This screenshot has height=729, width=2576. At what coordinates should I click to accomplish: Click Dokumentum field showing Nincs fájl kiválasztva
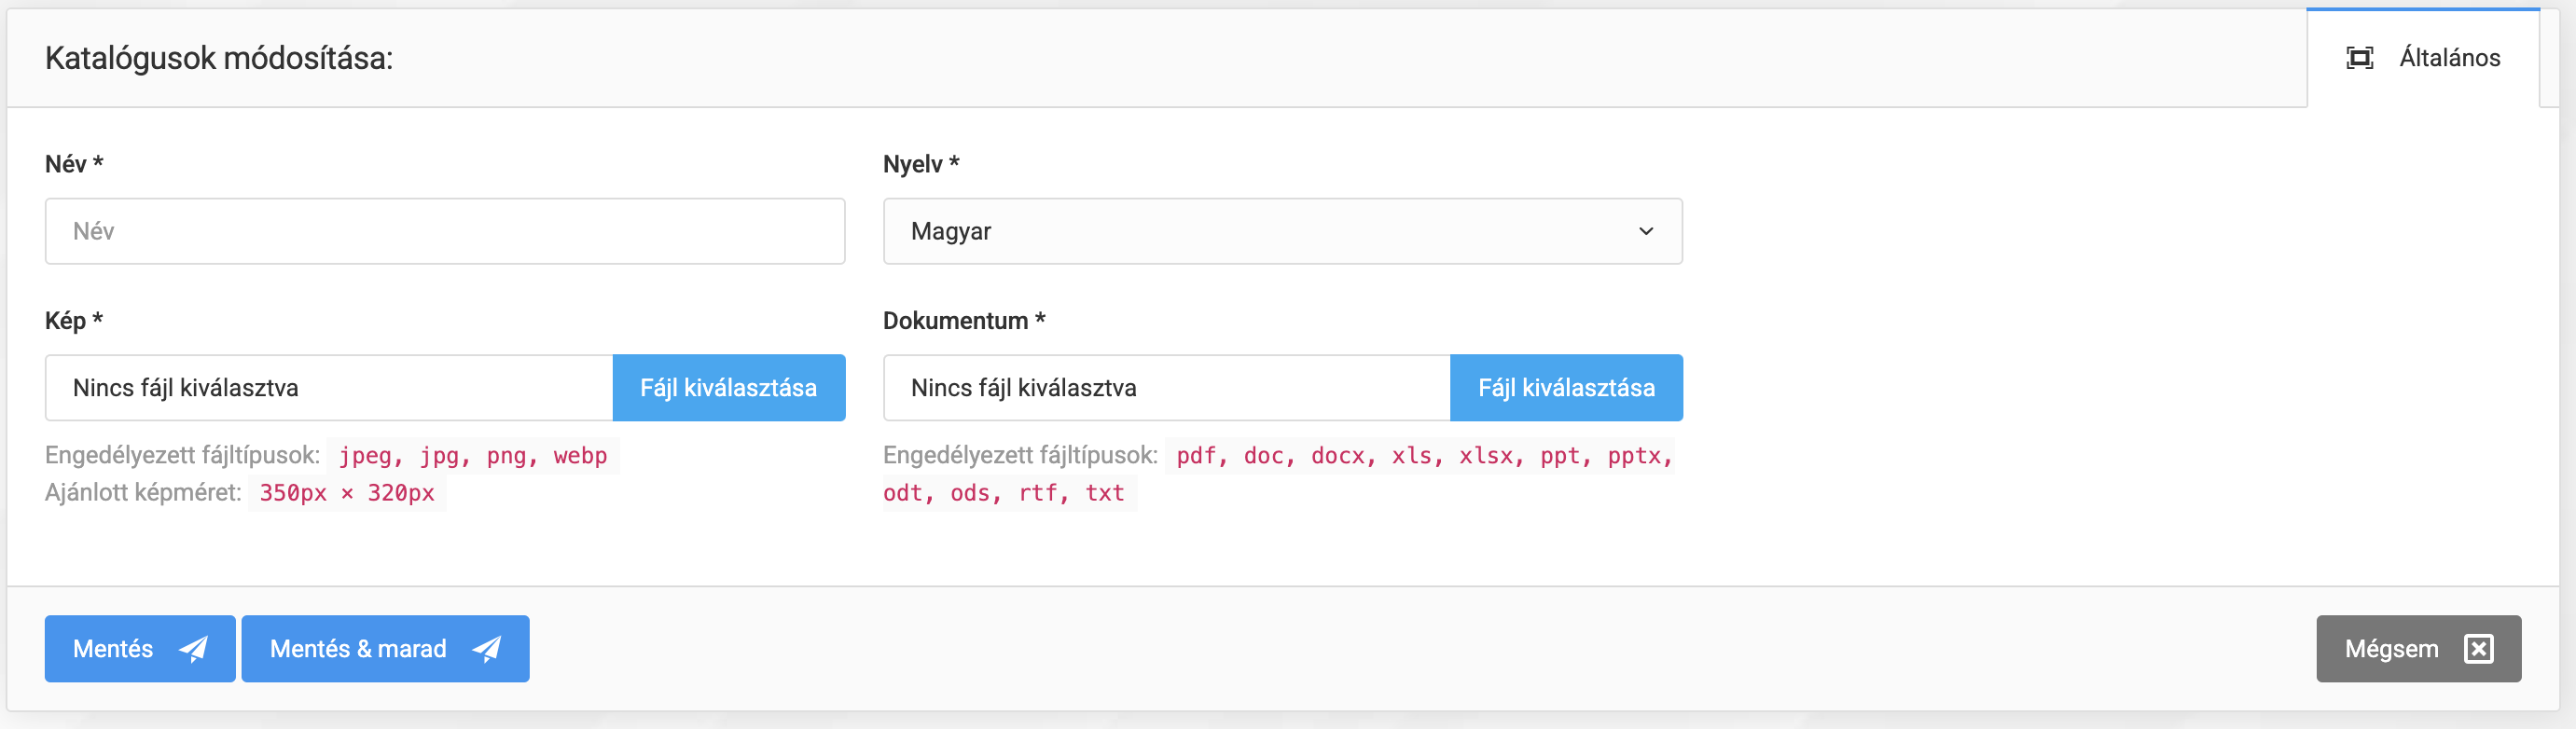pos(1165,388)
